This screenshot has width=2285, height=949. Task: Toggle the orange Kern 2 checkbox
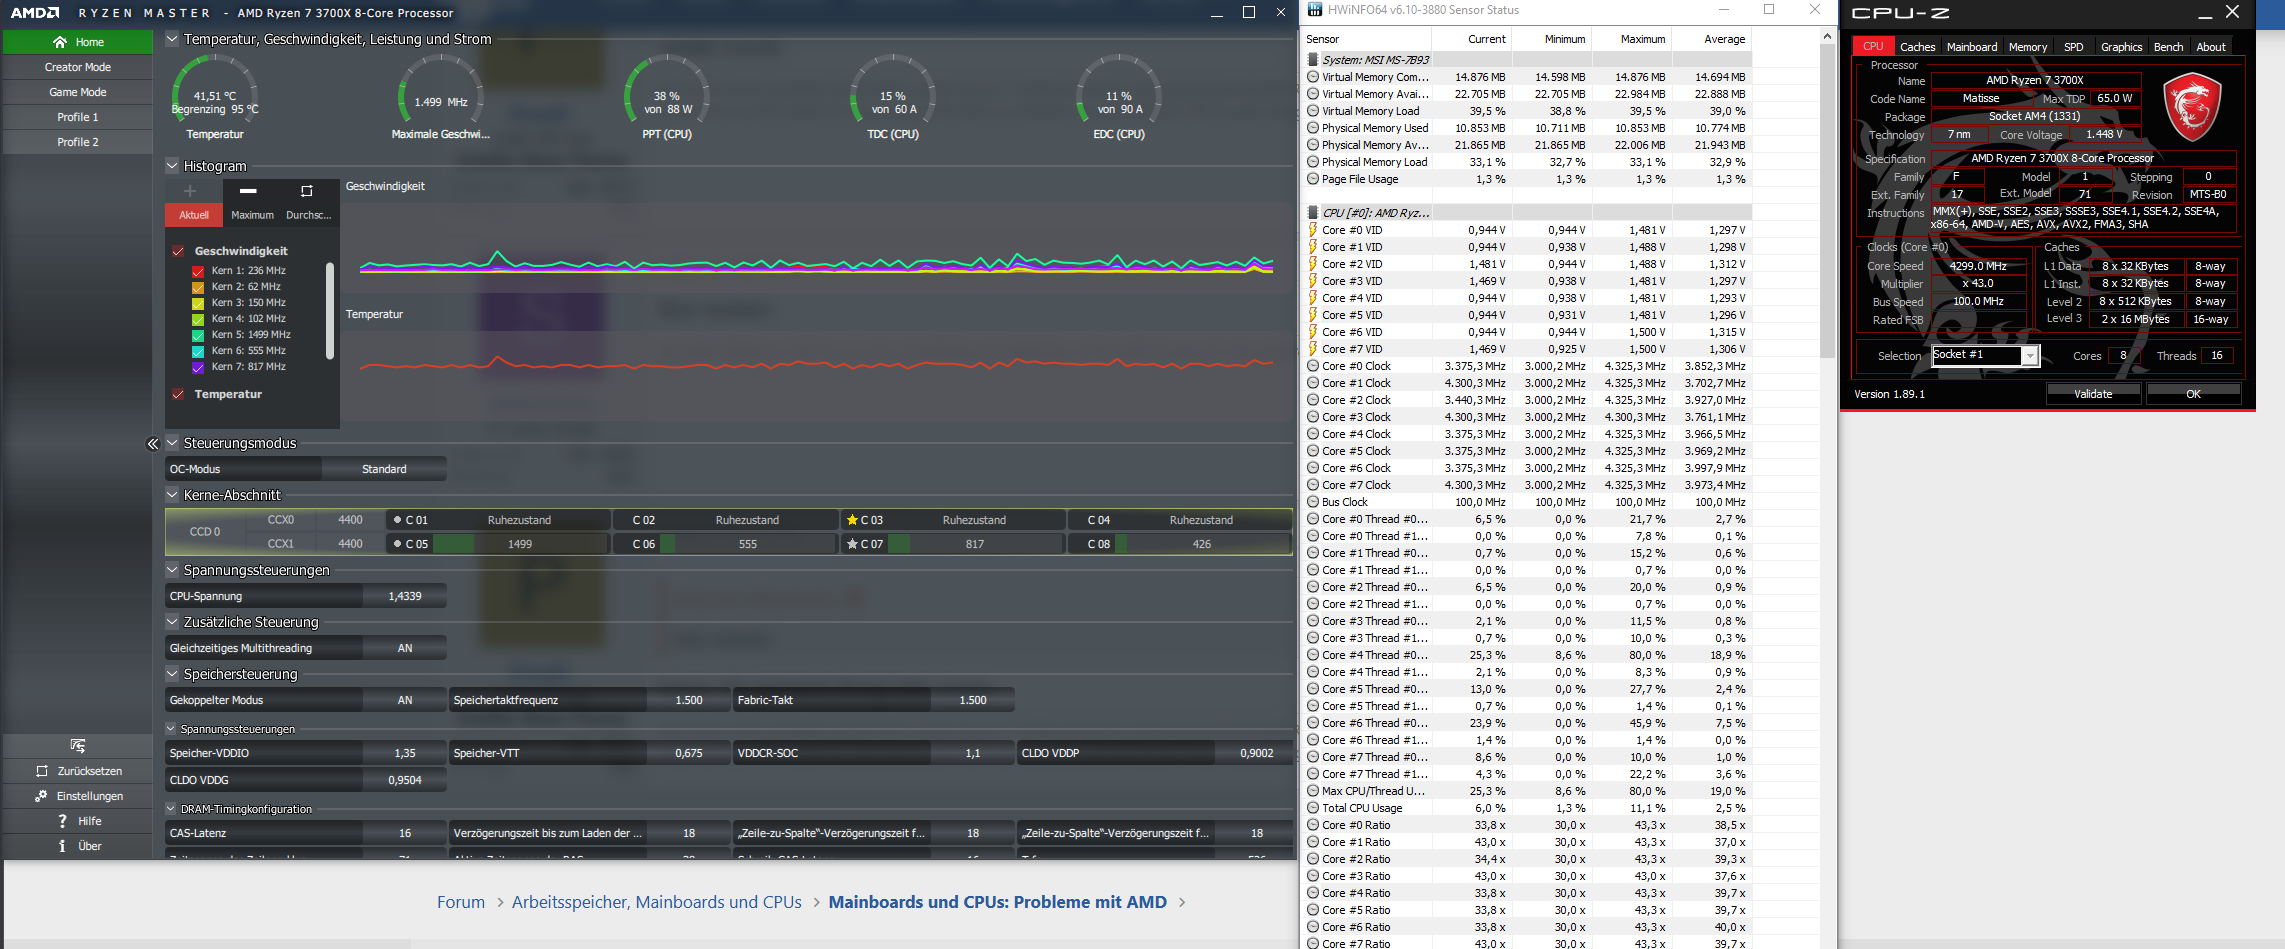pos(198,287)
